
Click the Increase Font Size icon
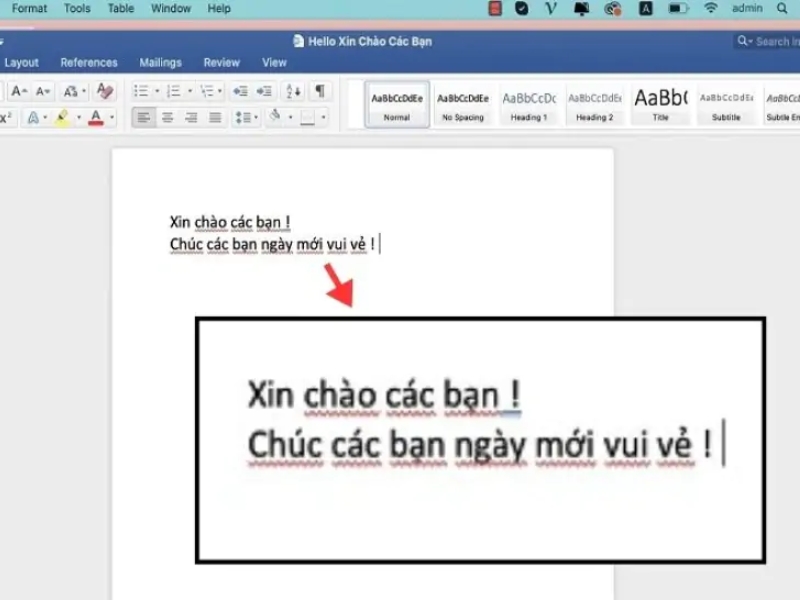pos(19,91)
